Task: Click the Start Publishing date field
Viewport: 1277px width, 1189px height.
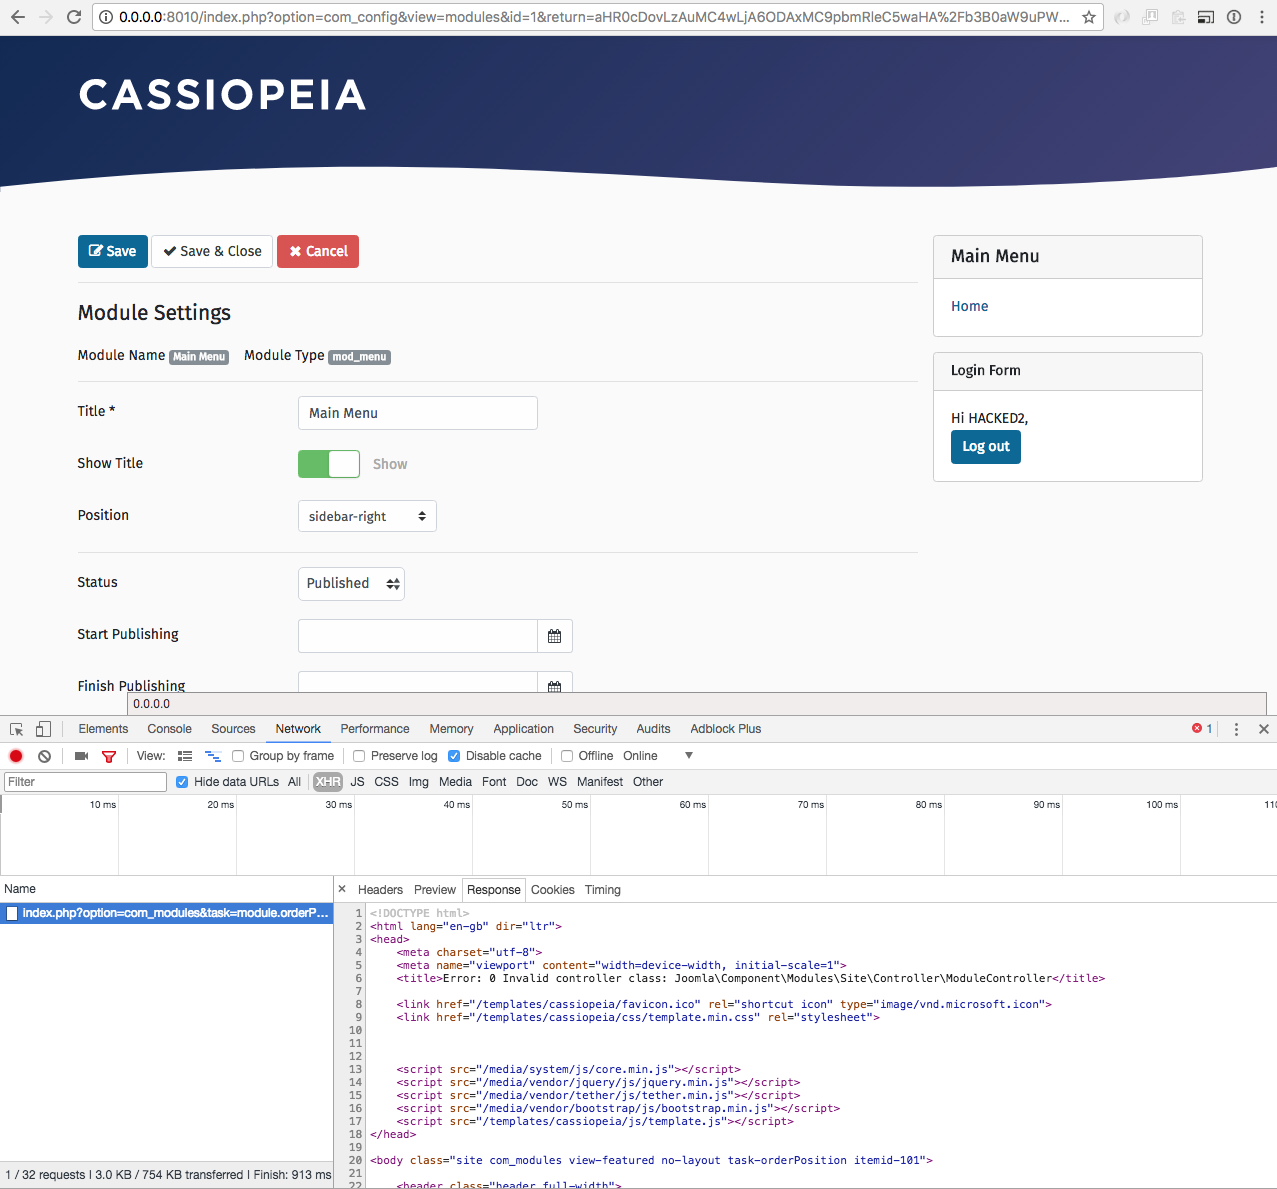Action: [x=418, y=636]
